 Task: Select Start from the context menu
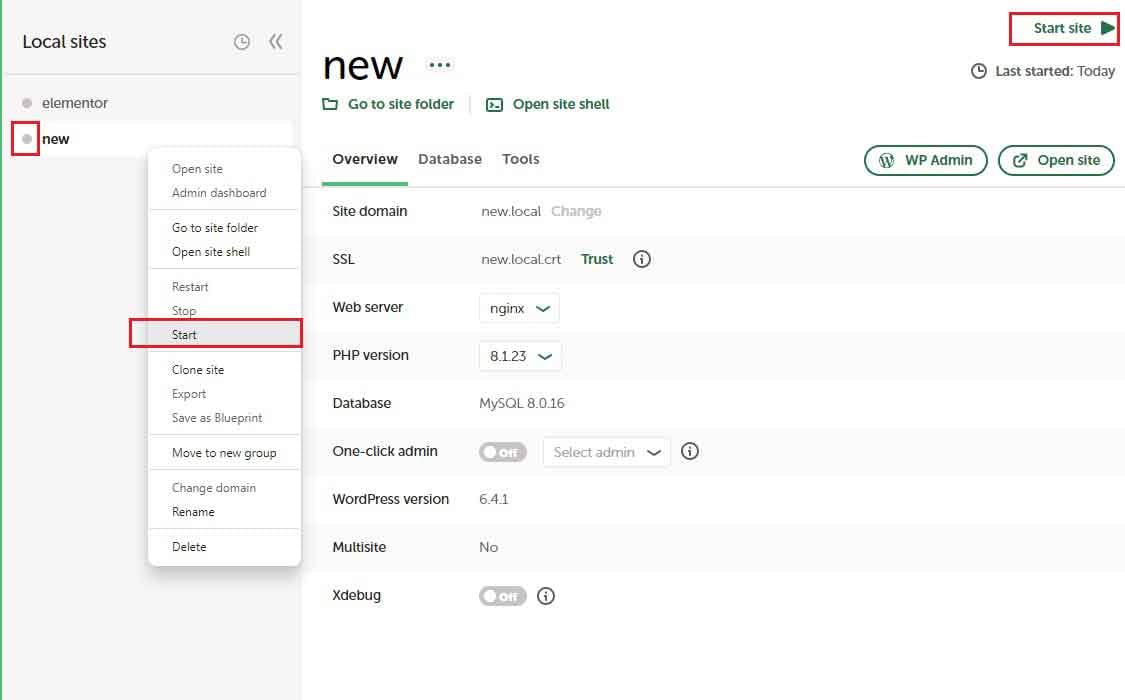coord(184,334)
